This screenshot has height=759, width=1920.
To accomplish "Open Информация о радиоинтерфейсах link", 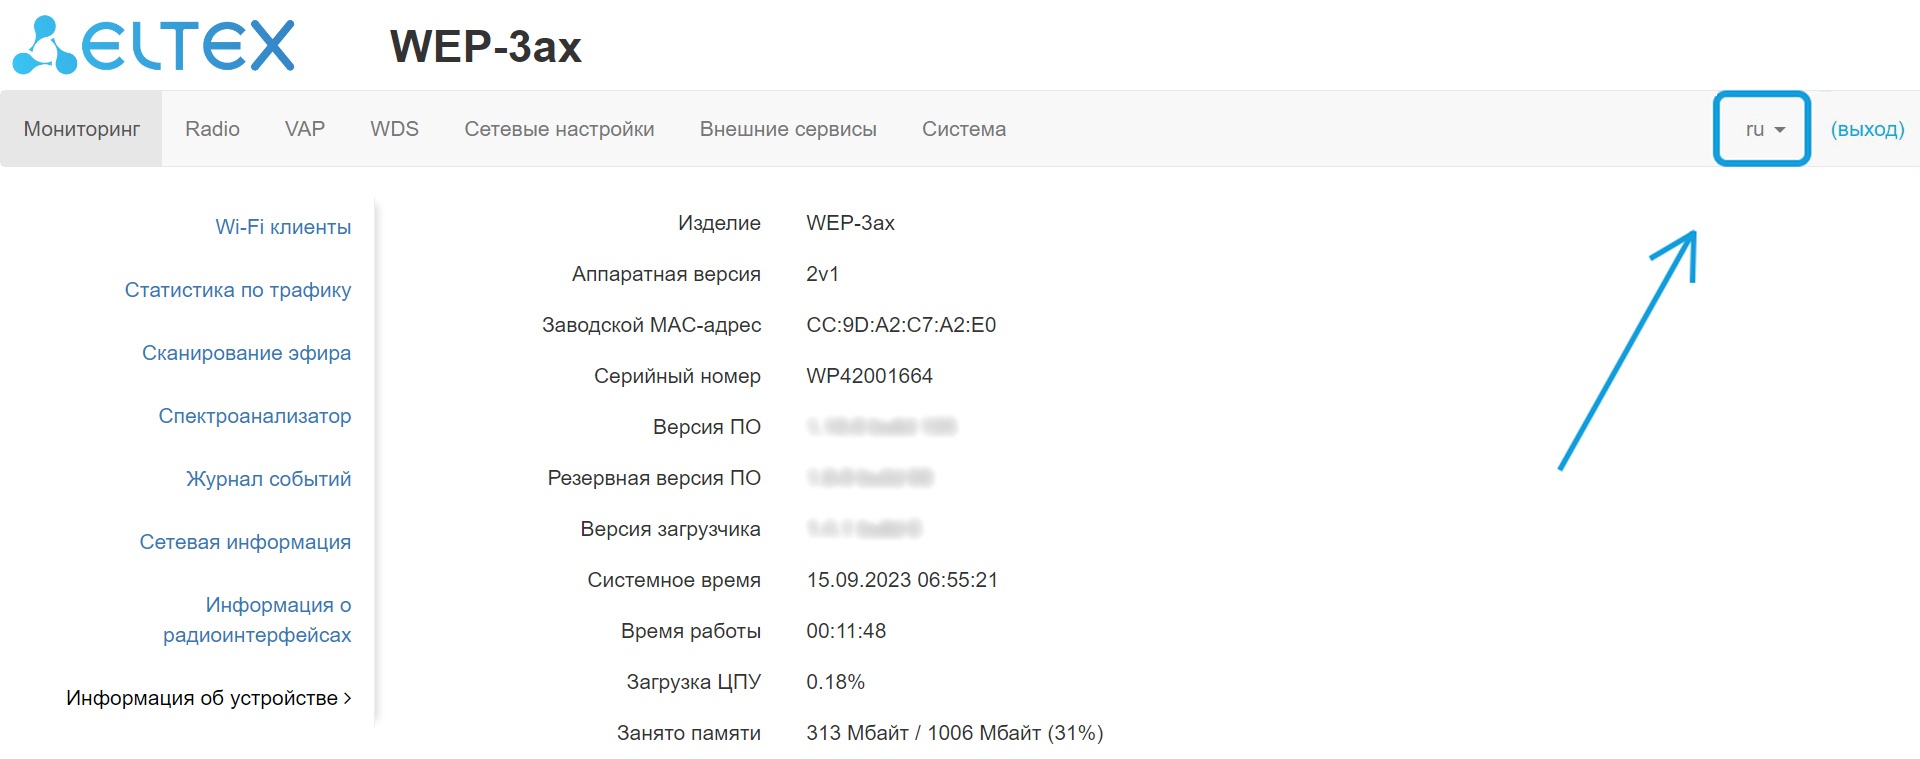I will 257,620.
